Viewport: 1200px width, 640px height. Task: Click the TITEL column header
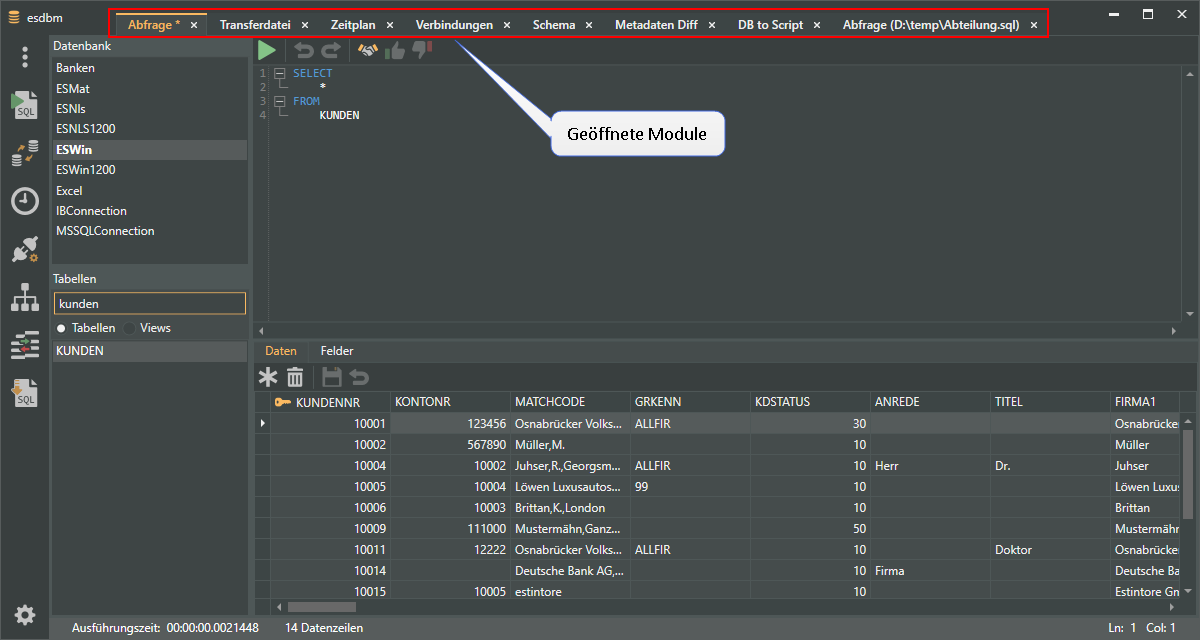[x=1050, y=402]
